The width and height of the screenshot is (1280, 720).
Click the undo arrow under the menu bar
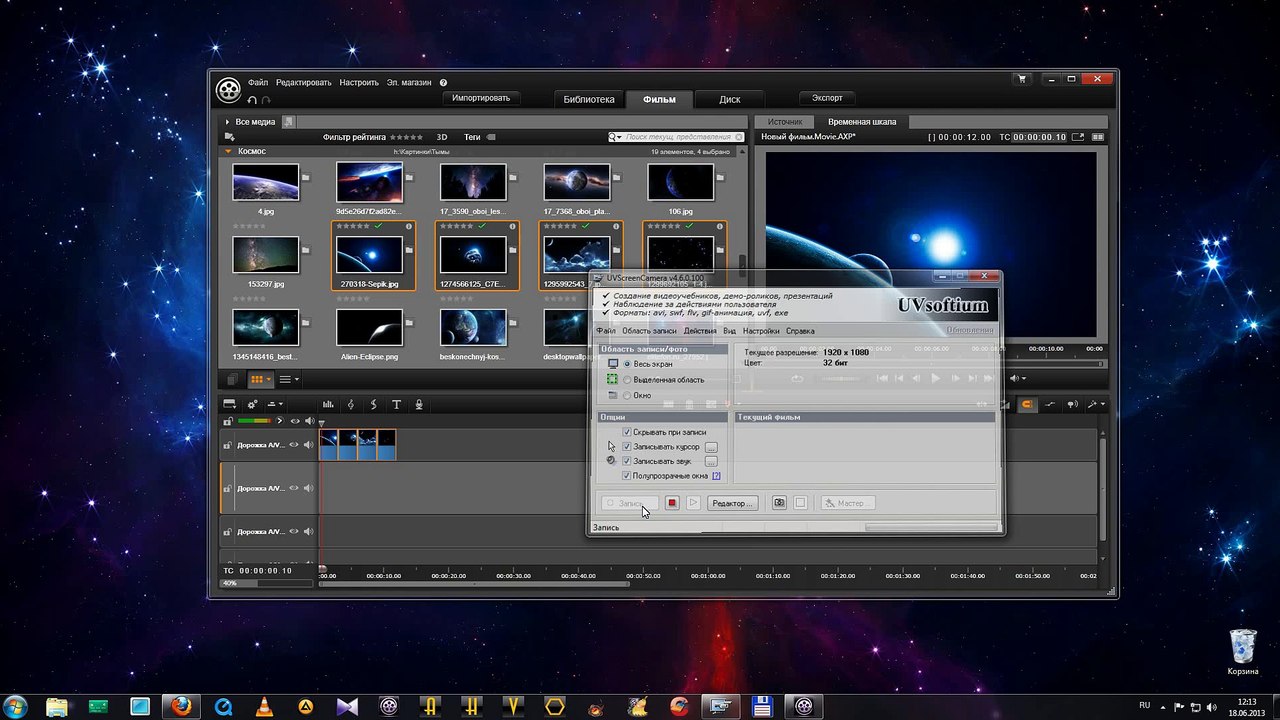pos(253,99)
